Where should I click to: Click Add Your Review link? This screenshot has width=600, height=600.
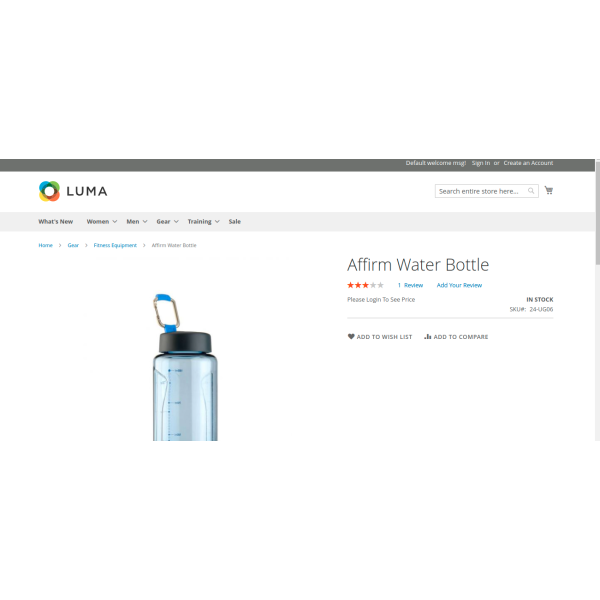tap(459, 285)
